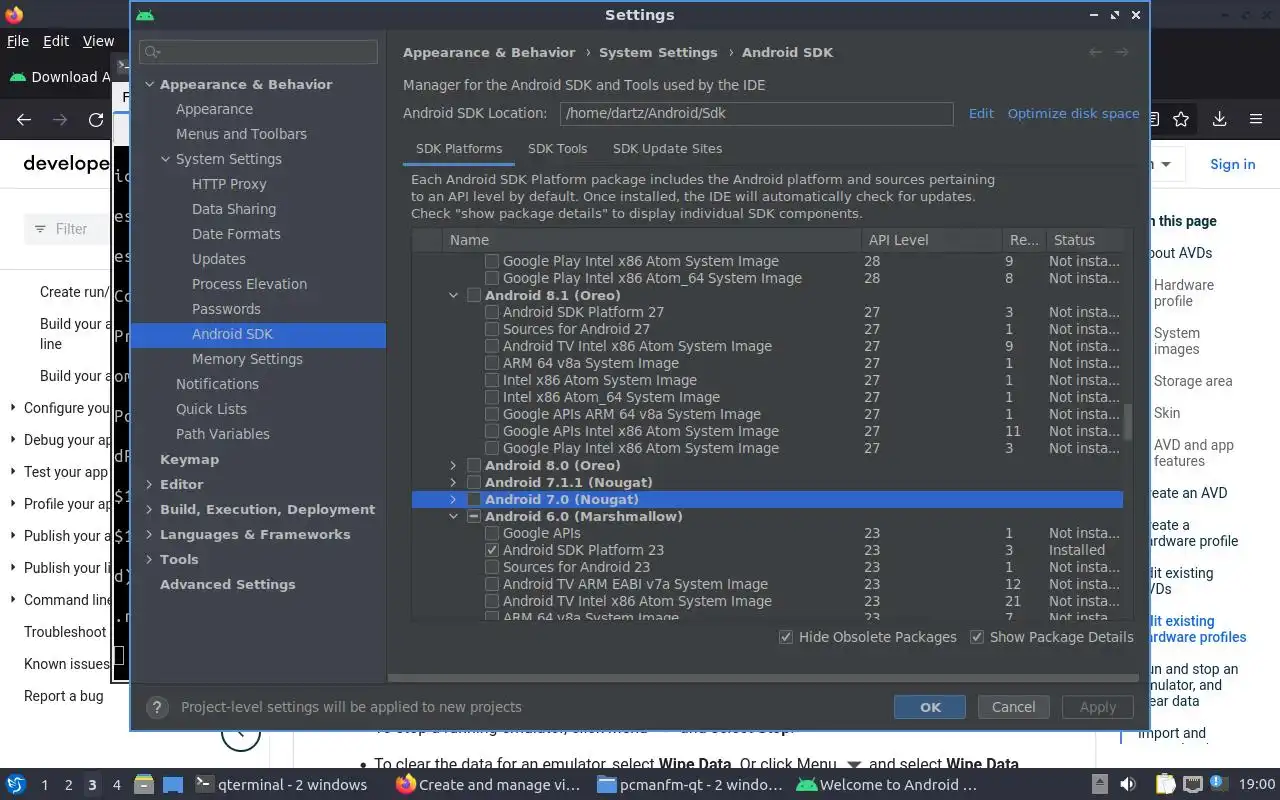1280x800 pixels.
Task: Collapse Appearance & Behavior section
Action: [x=149, y=84]
